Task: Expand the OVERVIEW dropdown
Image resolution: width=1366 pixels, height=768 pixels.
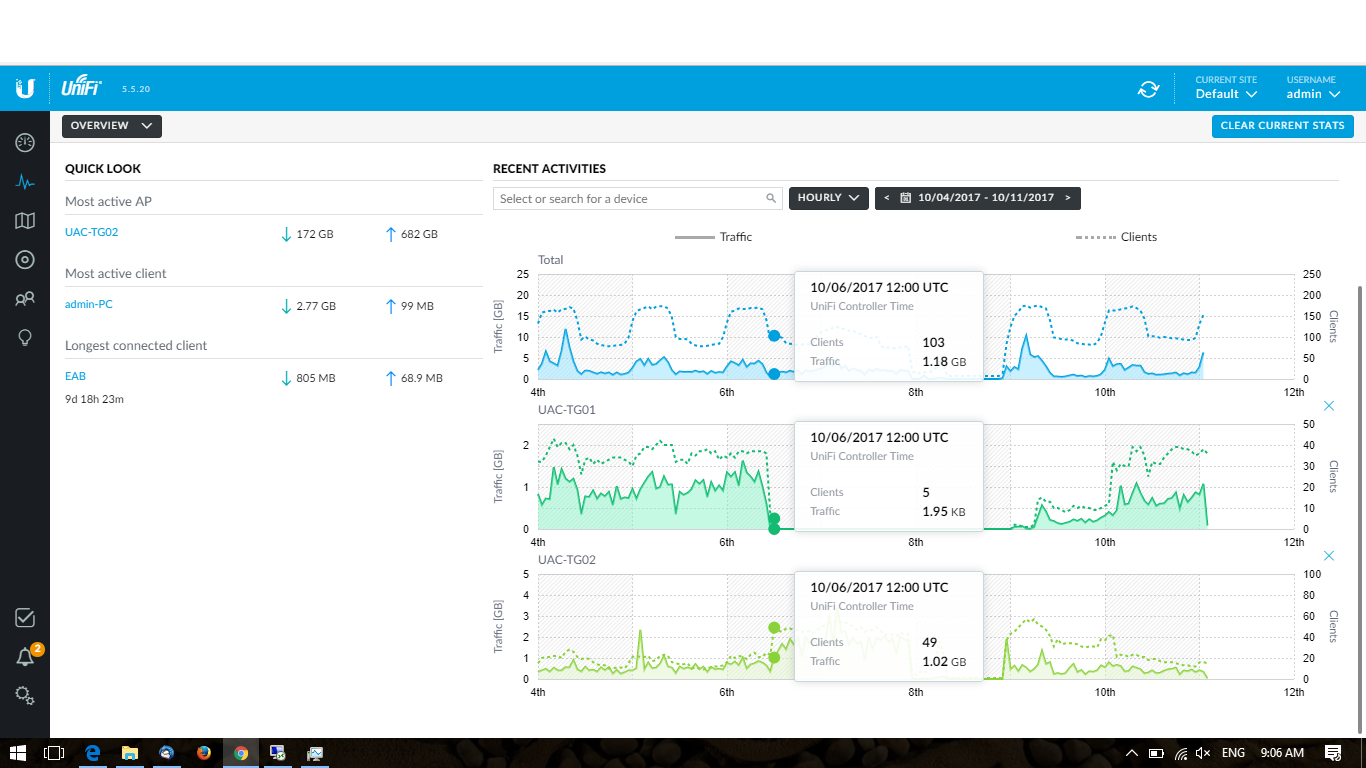Action: (112, 126)
